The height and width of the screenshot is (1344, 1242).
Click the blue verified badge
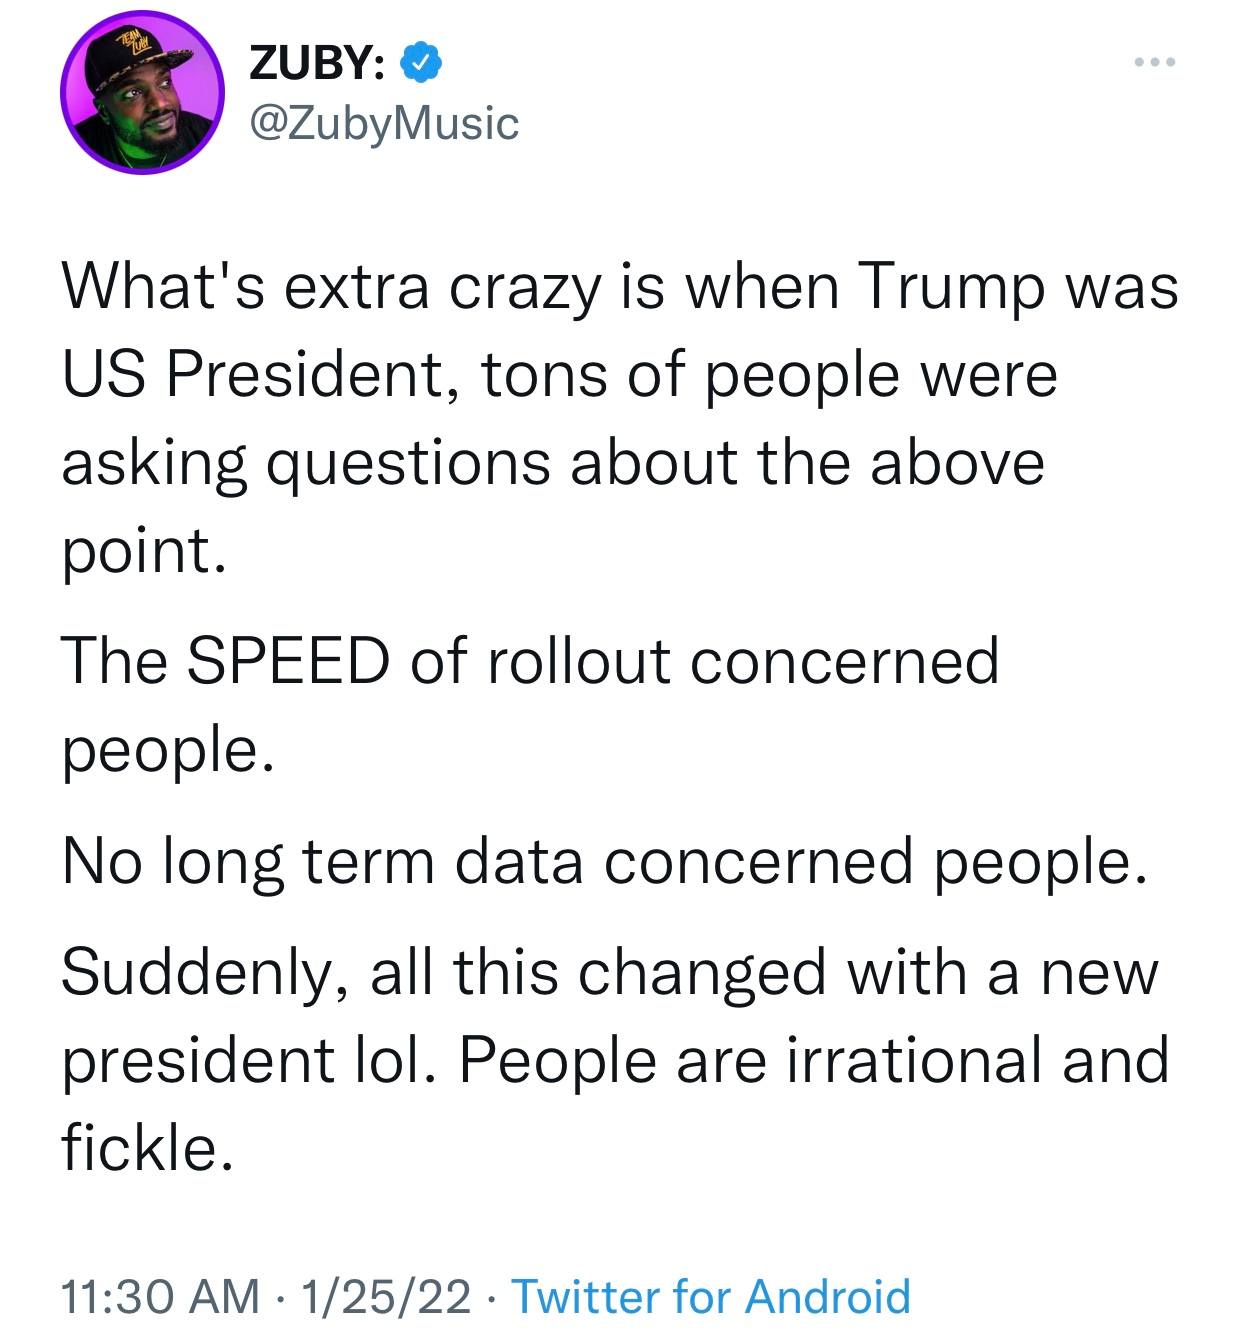click(x=421, y=63)
